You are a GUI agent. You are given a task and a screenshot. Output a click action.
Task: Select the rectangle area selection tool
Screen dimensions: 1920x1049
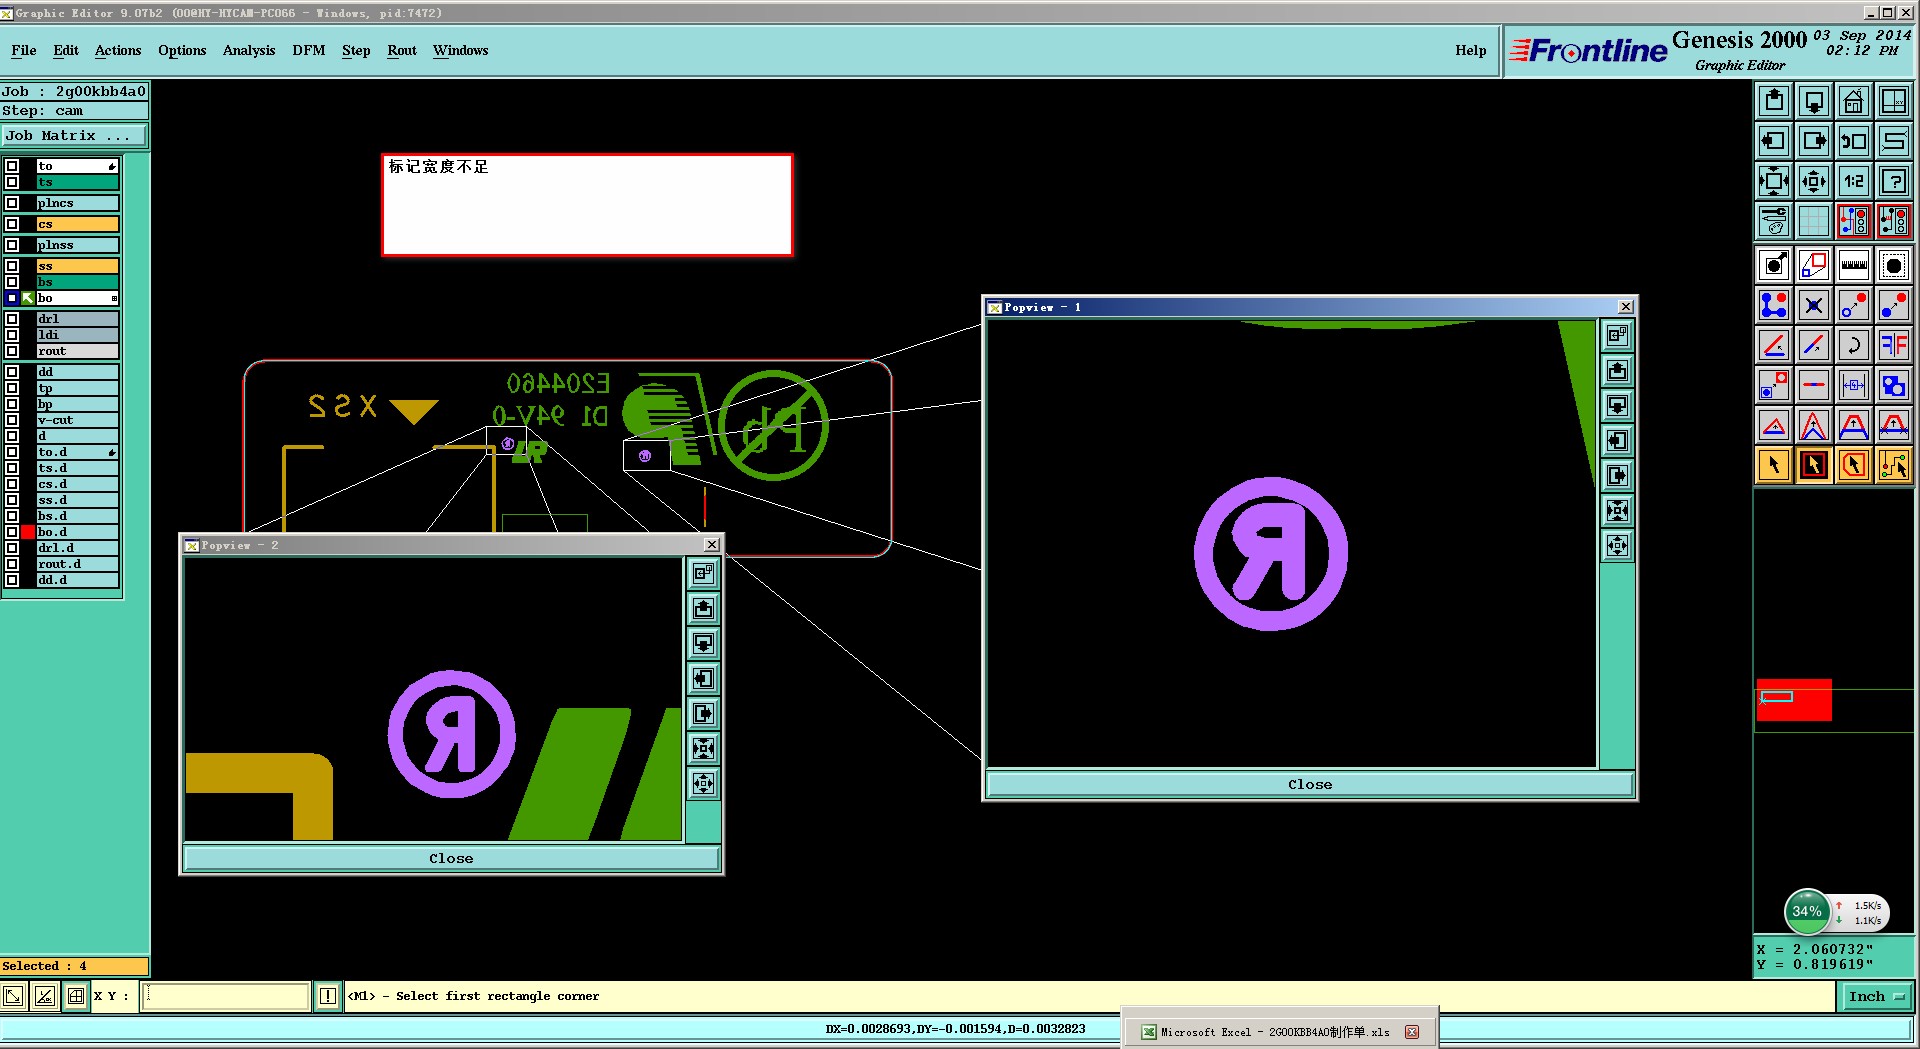pyautogui.click(x=1814, y=465)
